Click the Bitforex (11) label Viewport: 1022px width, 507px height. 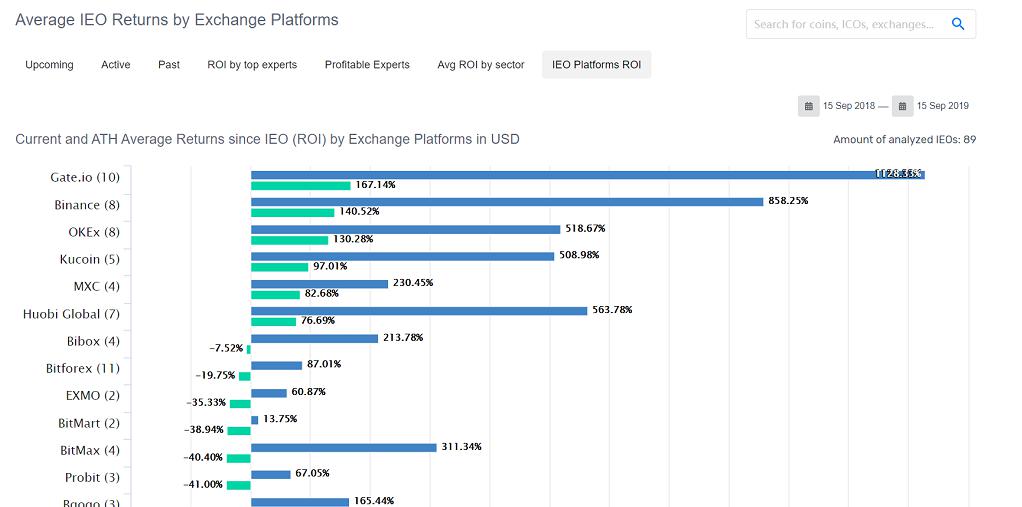83,369
